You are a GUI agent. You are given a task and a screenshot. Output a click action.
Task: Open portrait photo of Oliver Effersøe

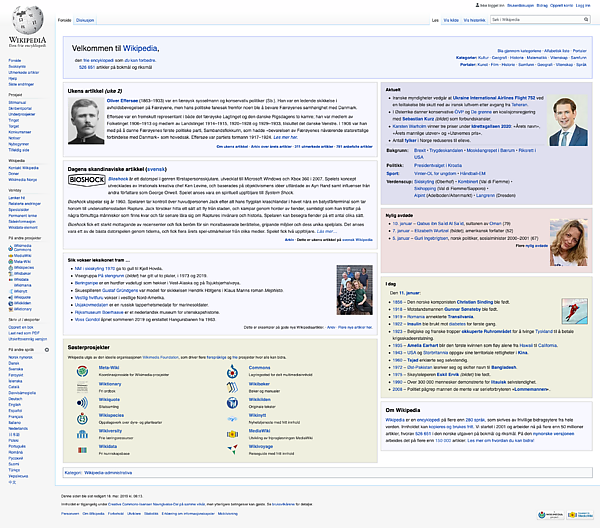click(86, 121)
